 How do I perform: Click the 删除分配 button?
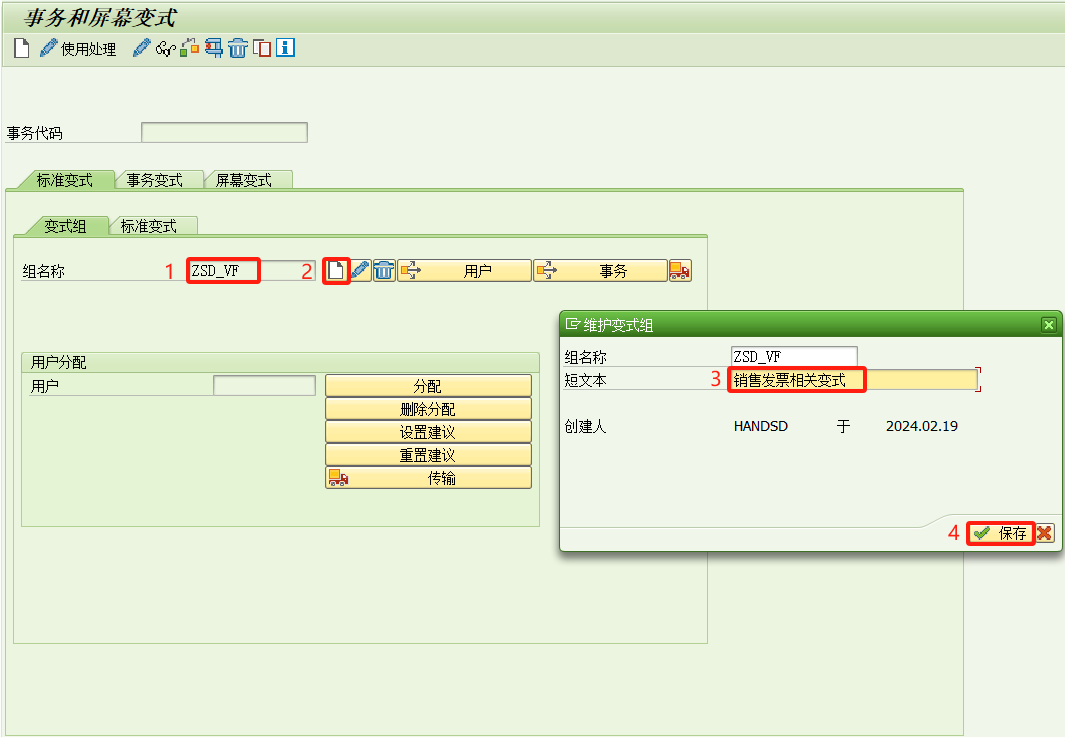point(428,409)
